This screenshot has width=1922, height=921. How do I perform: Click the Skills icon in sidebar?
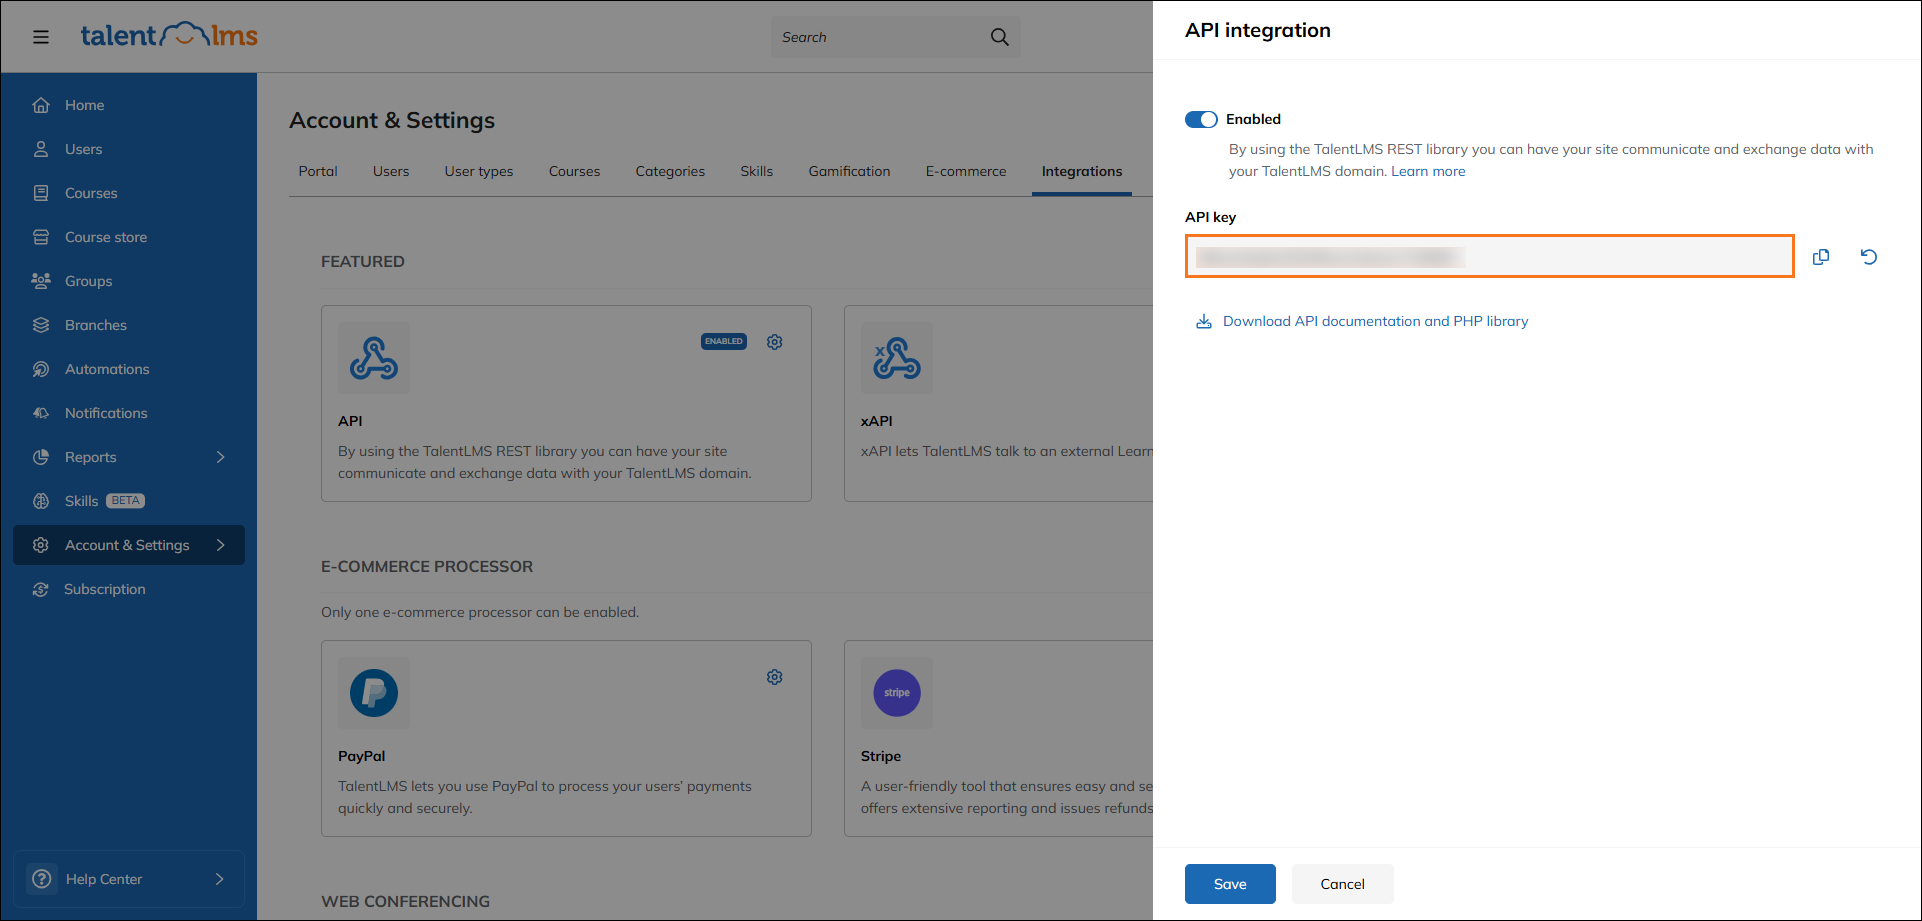tap(41, 501)
